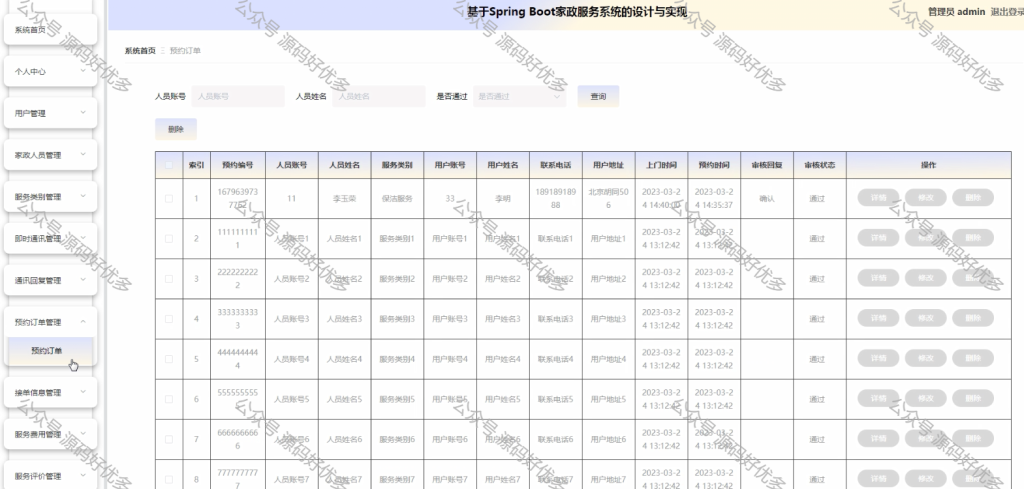Click 修改 for the 人员姓名5 row

[926, 398]
